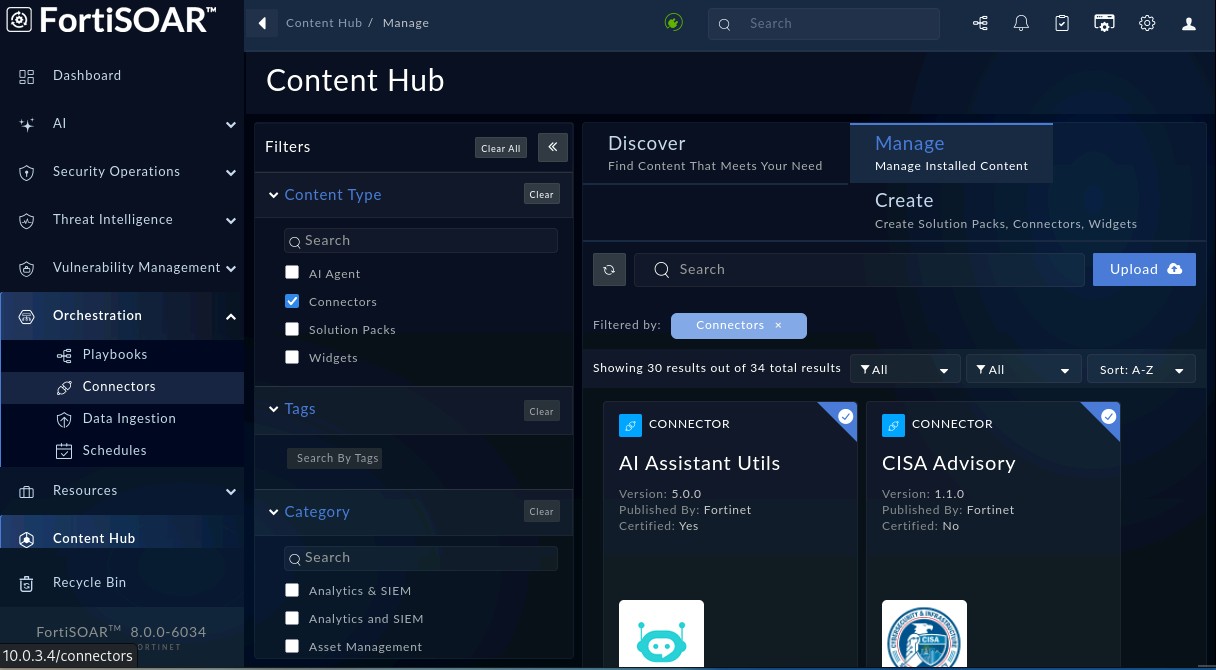Expand the Resources menu chevron
The height and width of the screenshot is (670, 1216).
231,492
